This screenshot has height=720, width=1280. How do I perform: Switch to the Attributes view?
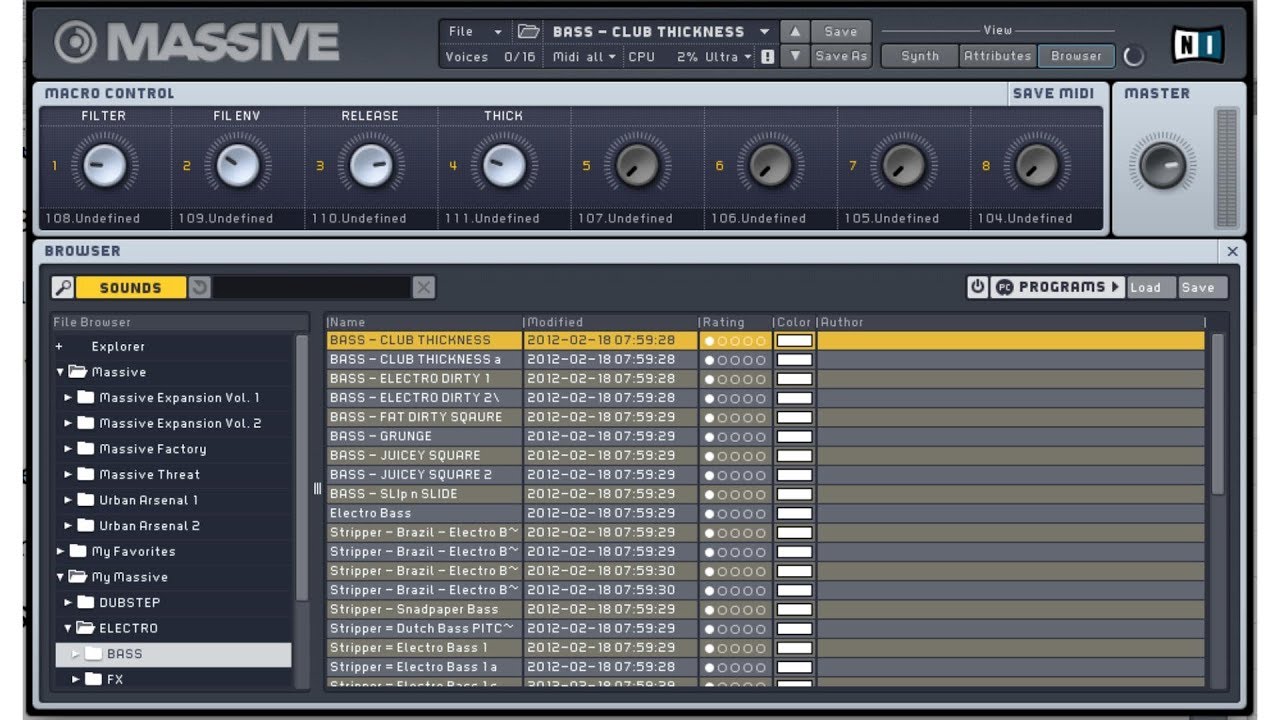coord(998,57)
